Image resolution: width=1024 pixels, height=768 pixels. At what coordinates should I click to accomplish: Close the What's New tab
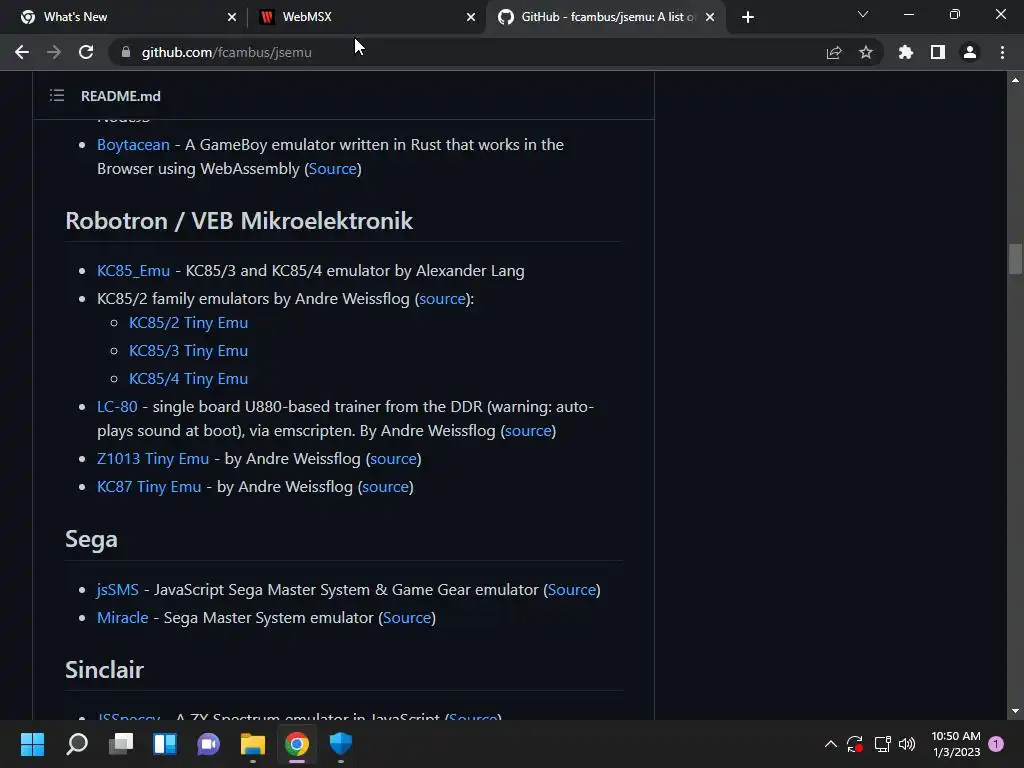(x=232, y=17)
